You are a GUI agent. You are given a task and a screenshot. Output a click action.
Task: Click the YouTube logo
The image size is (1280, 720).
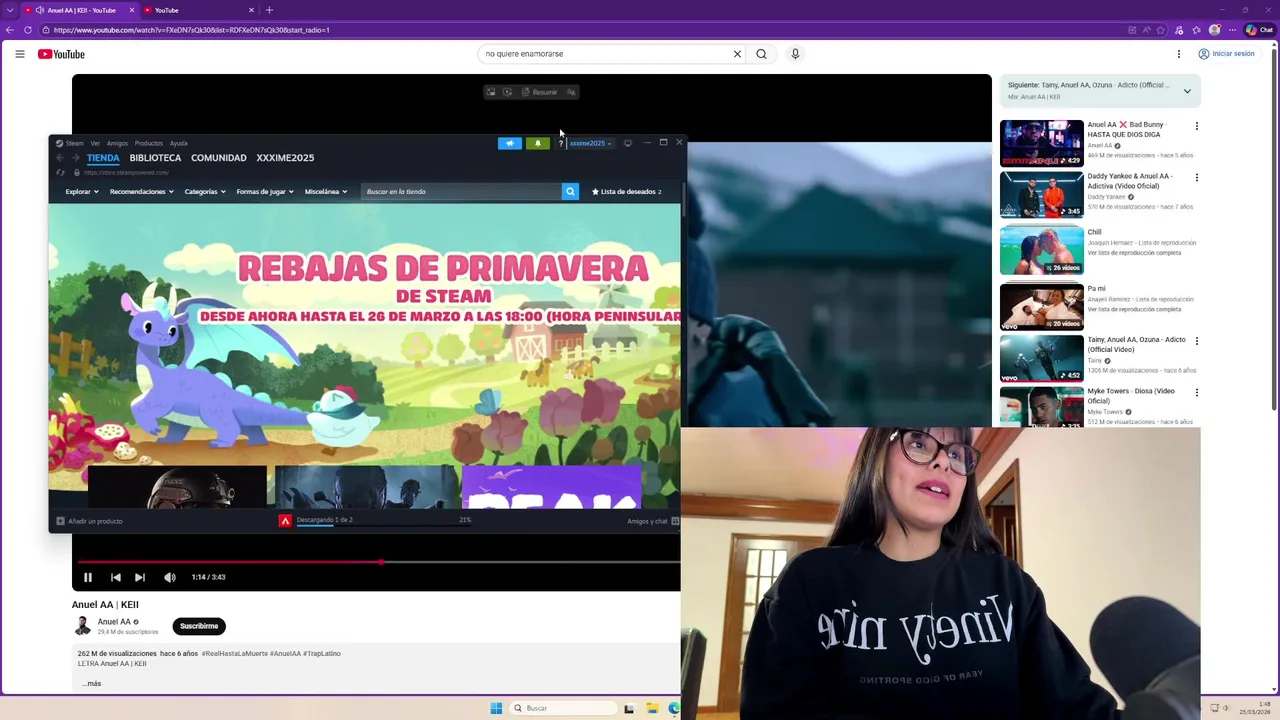tap(61, 54)
